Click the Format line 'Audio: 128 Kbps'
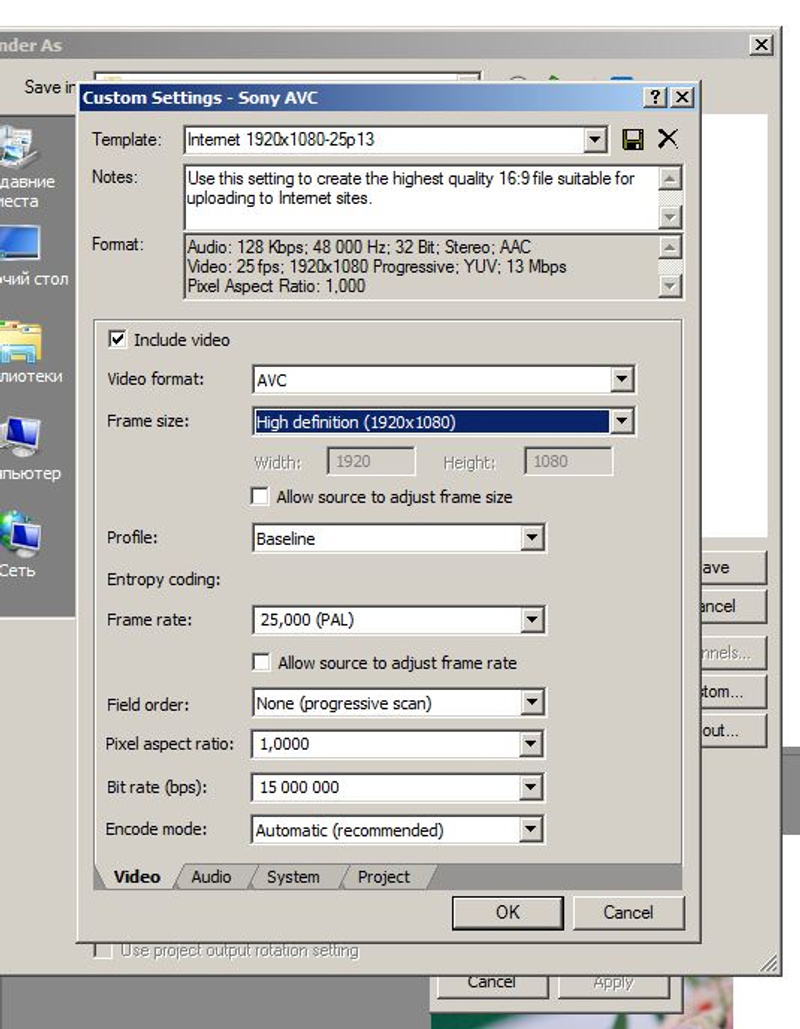 tap(359, 247)
